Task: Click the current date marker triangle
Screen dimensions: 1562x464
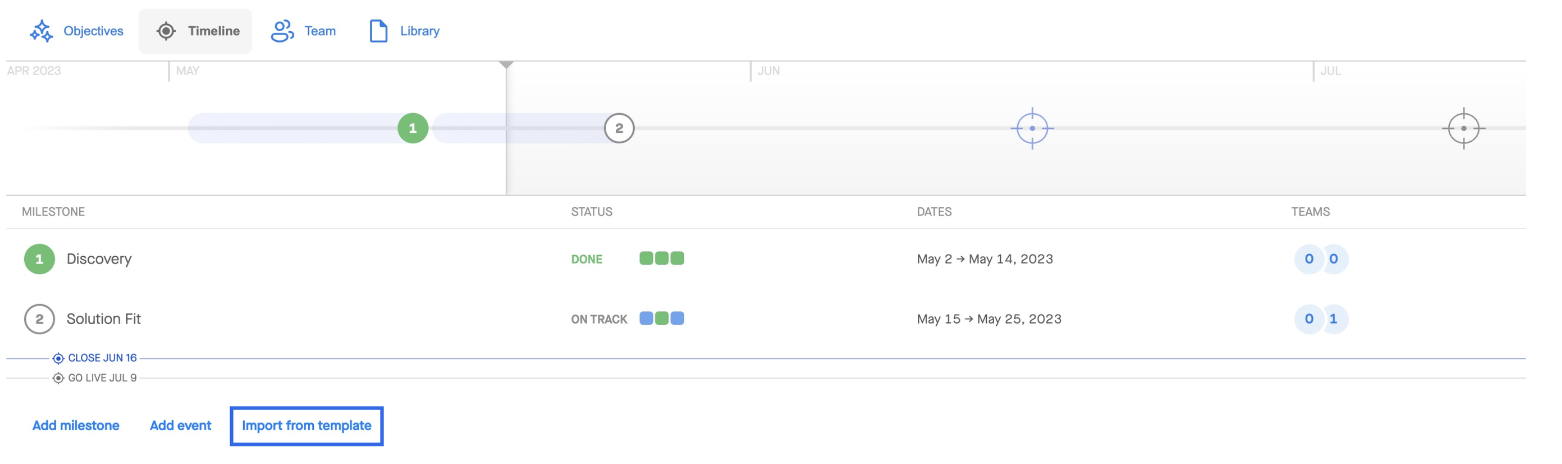Action: [x=507, y=65]
